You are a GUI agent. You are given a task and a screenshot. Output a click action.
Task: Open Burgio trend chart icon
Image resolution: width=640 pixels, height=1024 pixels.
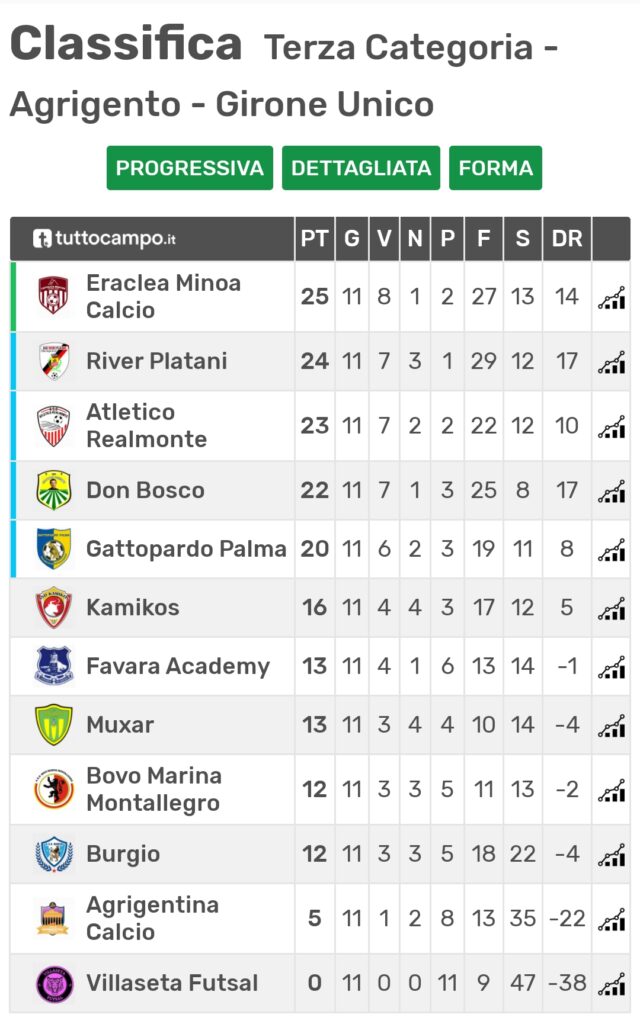point(611,855)
